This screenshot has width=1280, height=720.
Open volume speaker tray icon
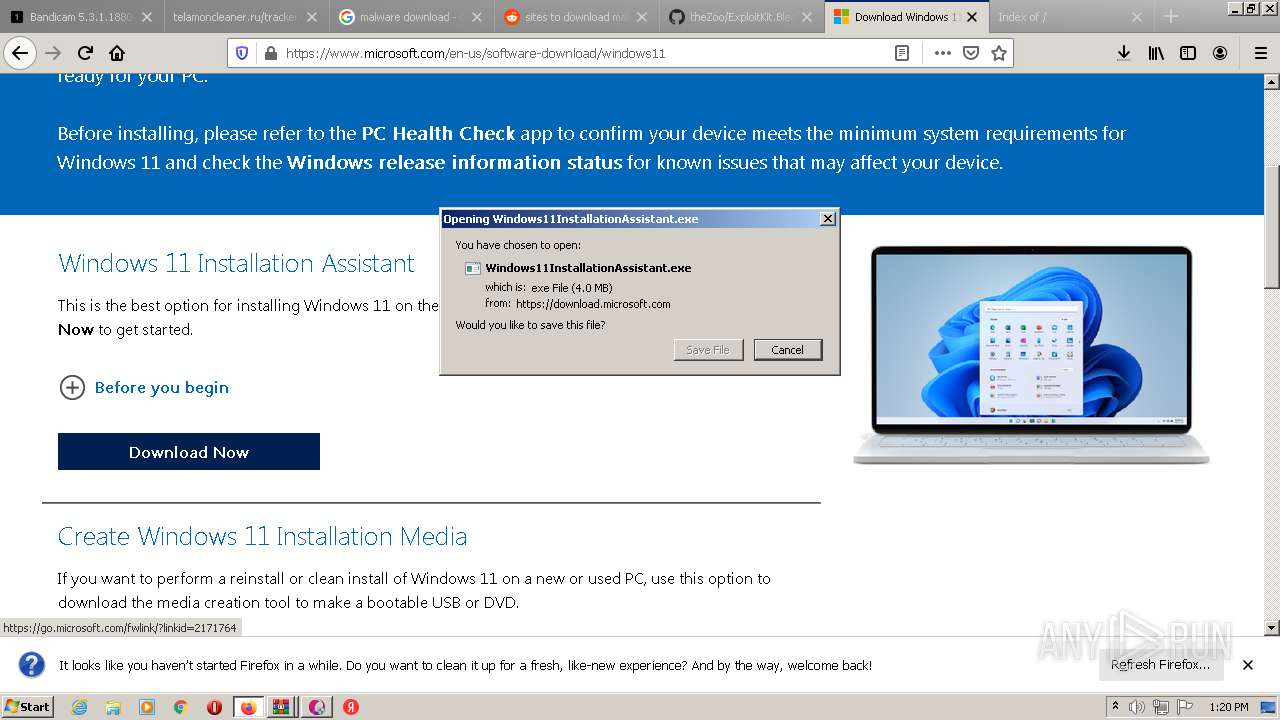pos(1137,707)
